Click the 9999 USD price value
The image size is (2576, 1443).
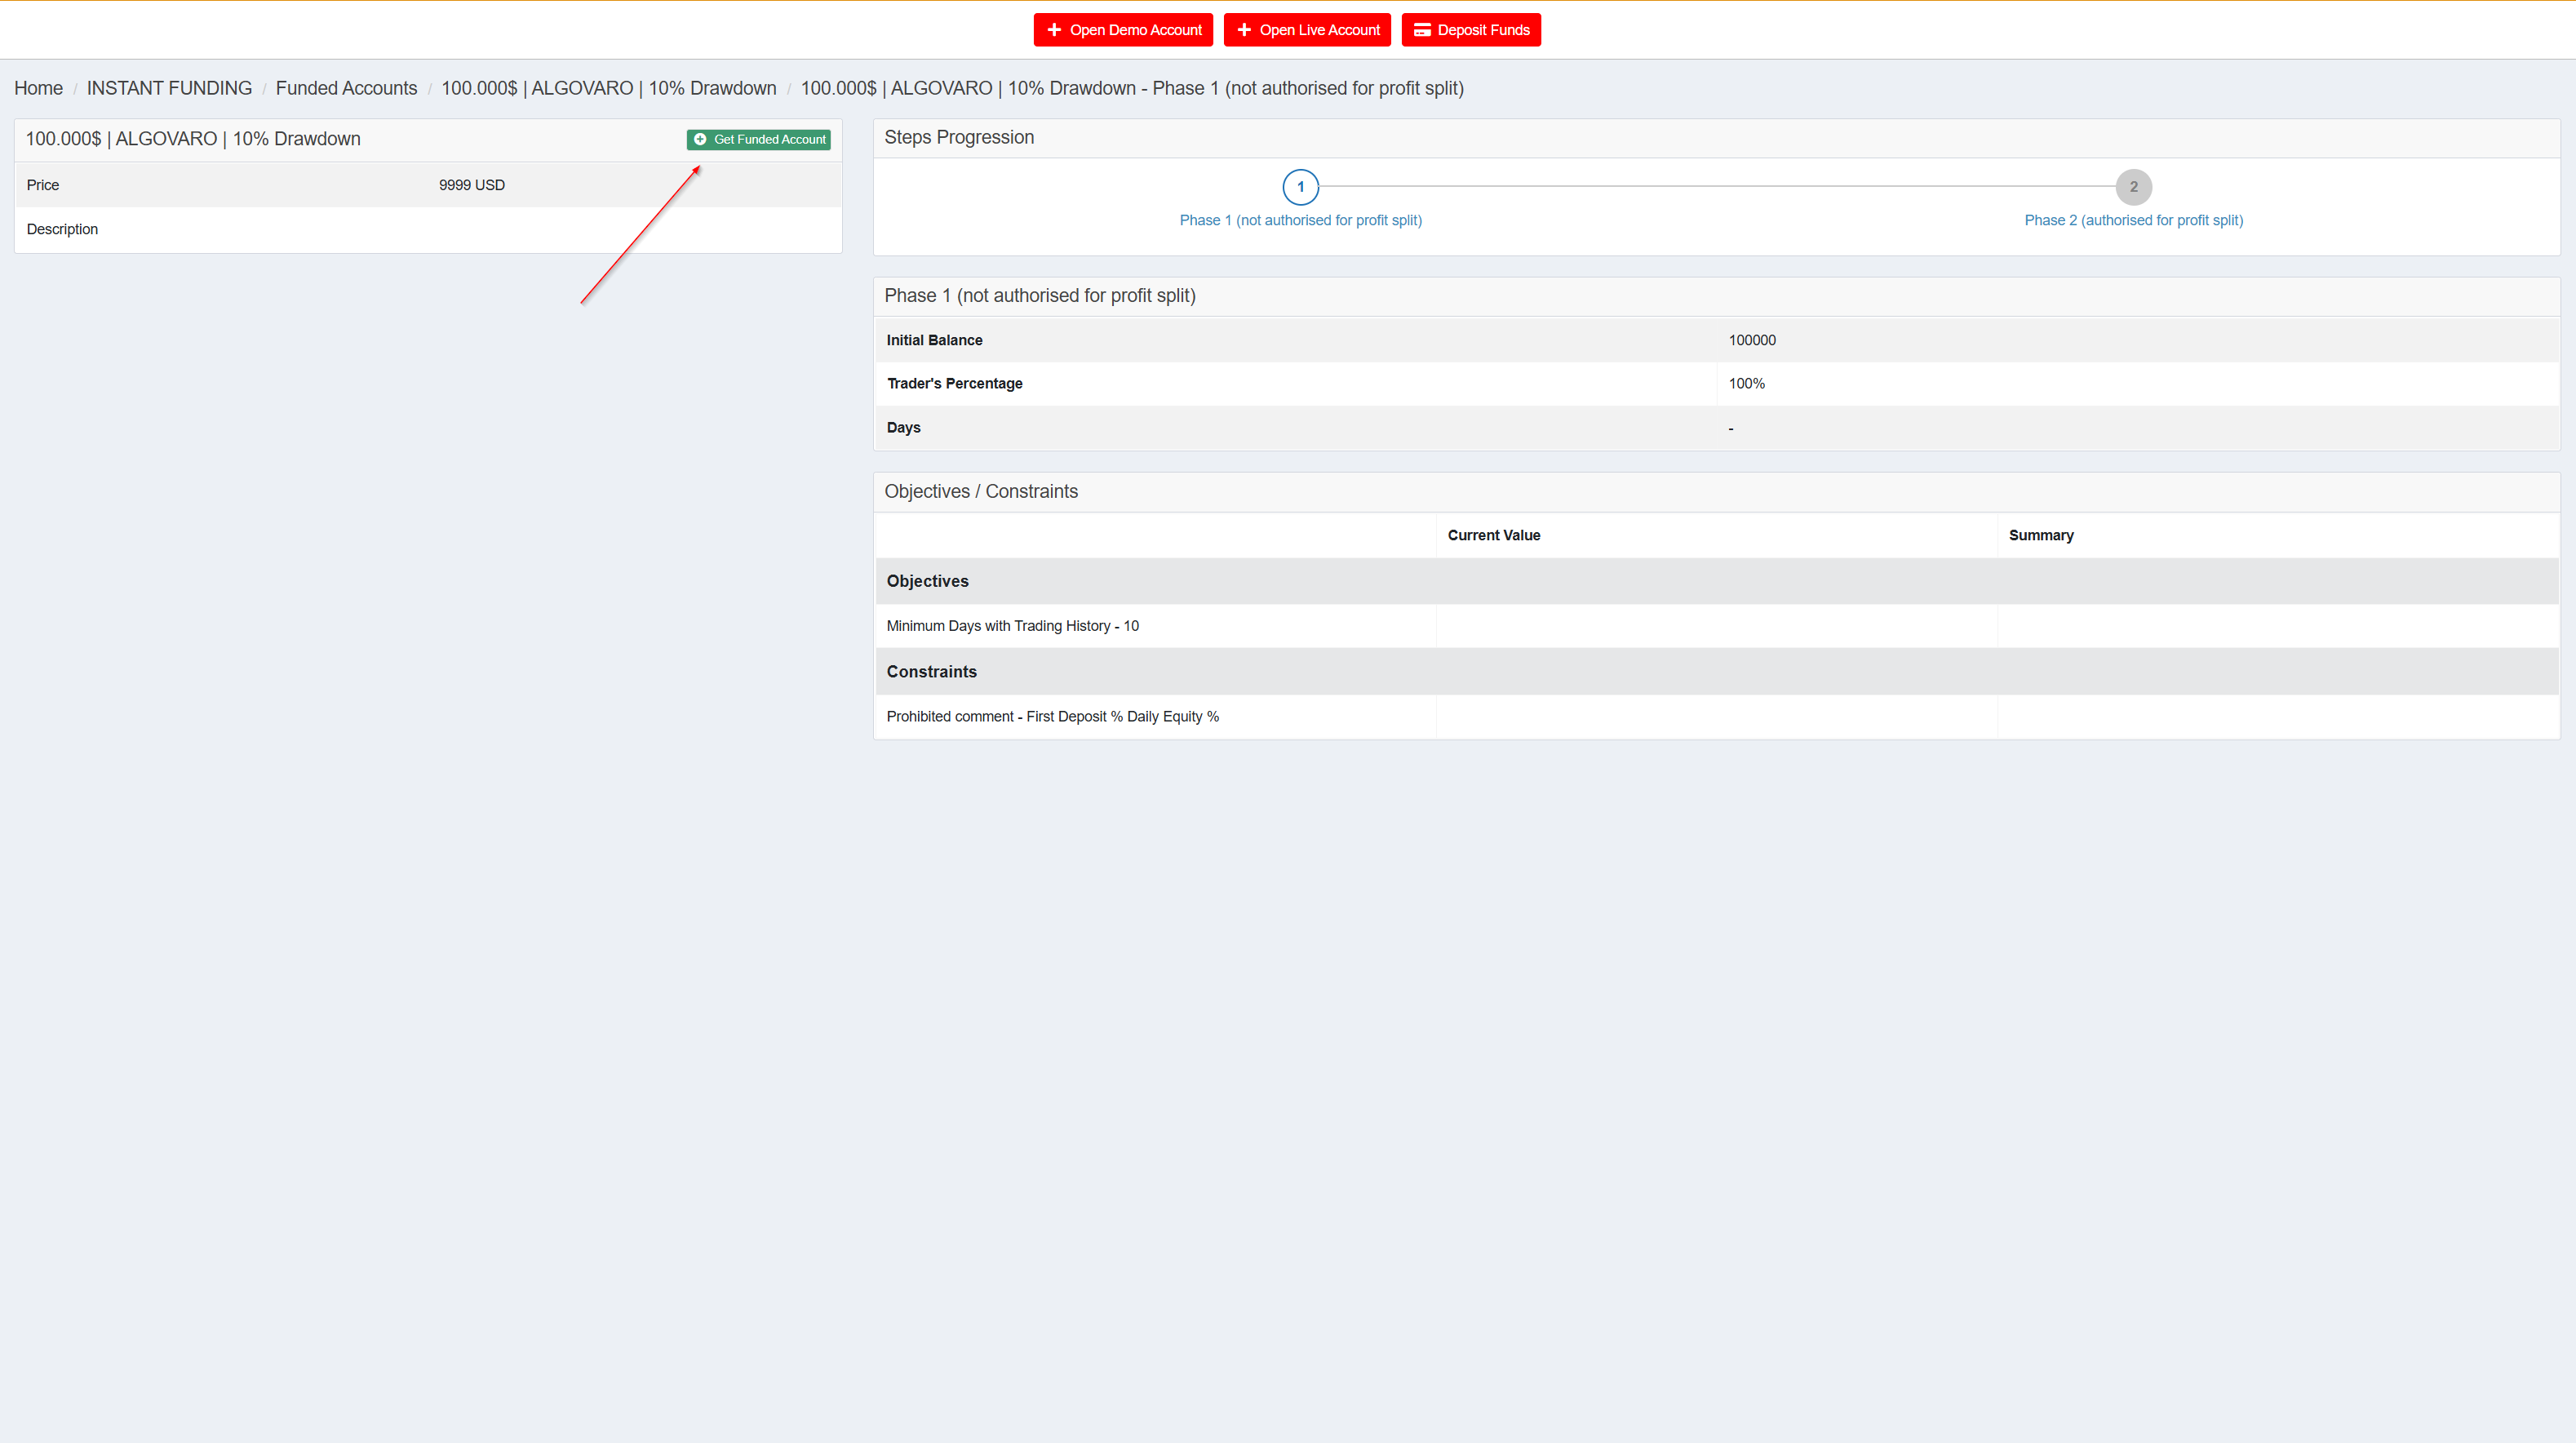[472, 185]
